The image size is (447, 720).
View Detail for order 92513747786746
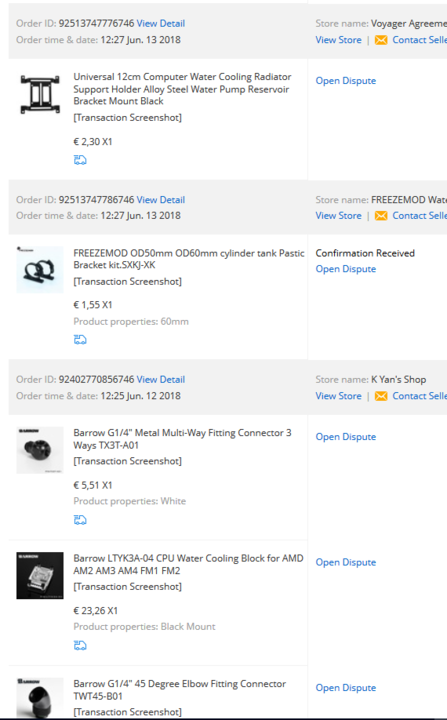[161, 200]
